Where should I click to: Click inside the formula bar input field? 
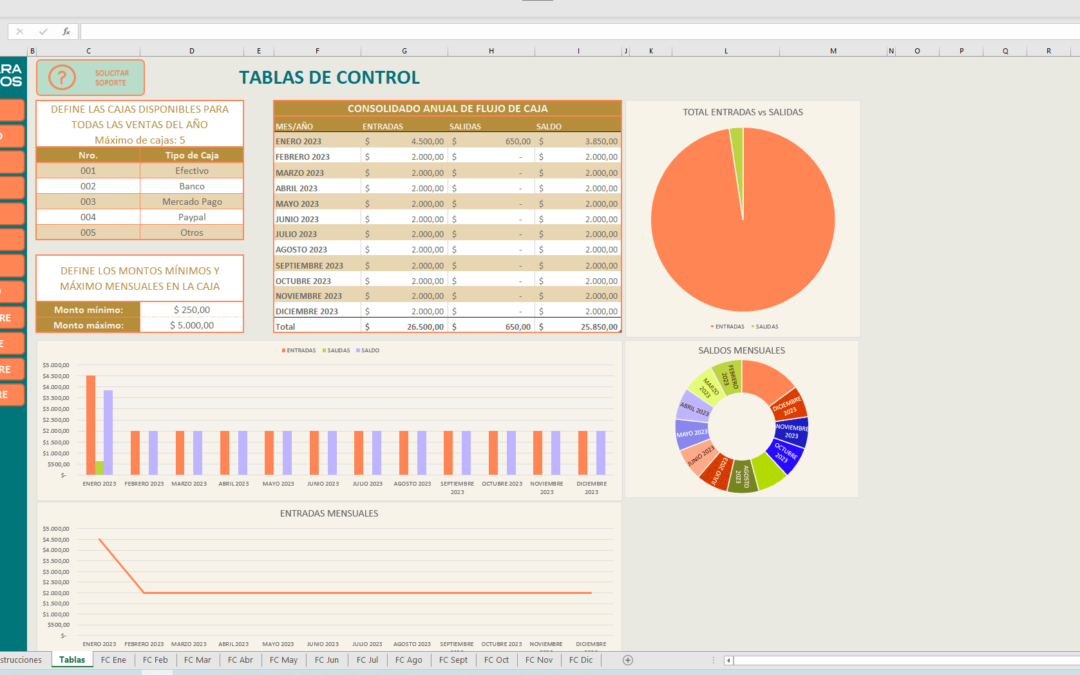500,31
